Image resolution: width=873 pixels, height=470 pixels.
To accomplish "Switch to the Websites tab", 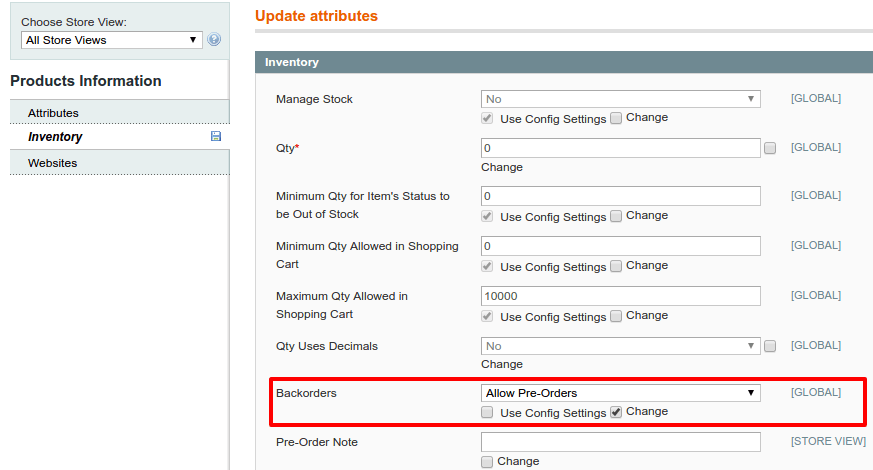I will point(52,163).
